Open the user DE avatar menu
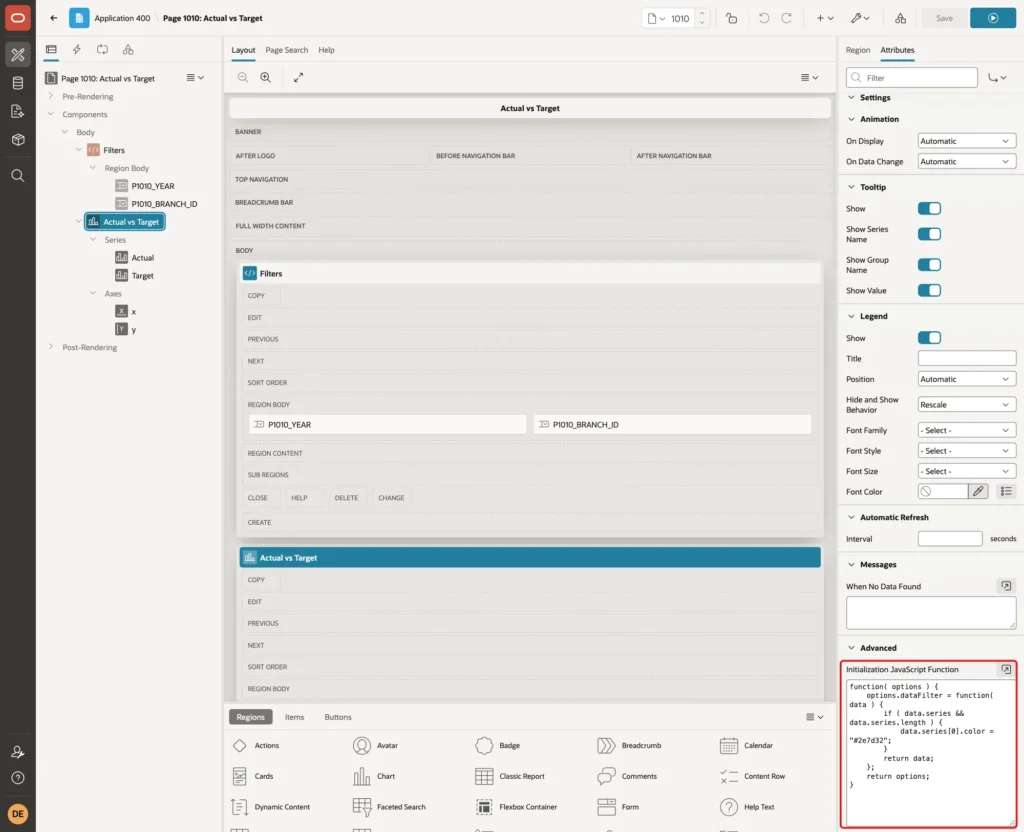The height and width of the screenshot is (832, 1024). point(18,814)
